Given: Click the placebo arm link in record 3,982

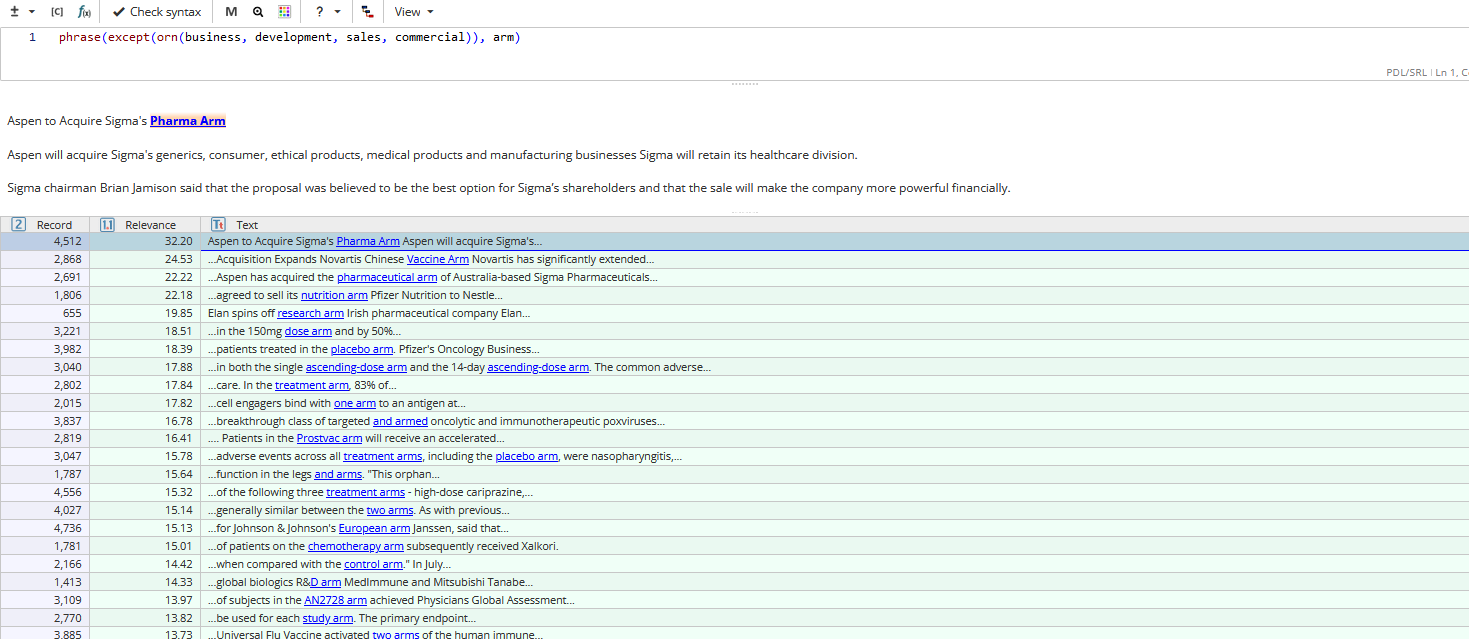Looking at the screenshot, I should (361, 349).
